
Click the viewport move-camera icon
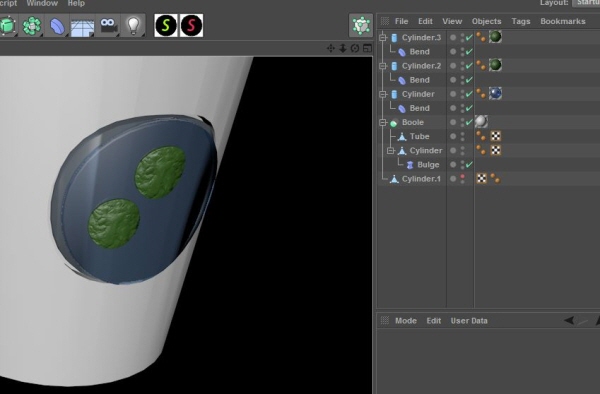[331, 48]
